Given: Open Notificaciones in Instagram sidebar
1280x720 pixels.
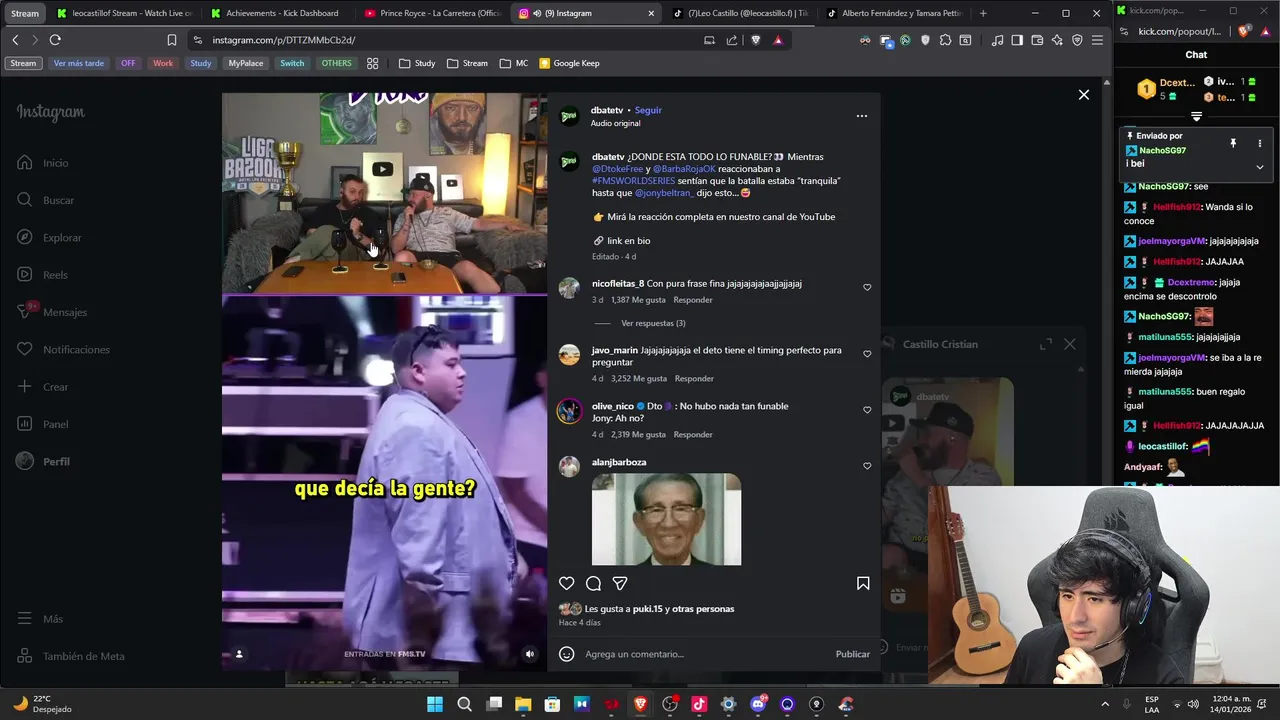Looking at the screenshot, I should (63, 350).
